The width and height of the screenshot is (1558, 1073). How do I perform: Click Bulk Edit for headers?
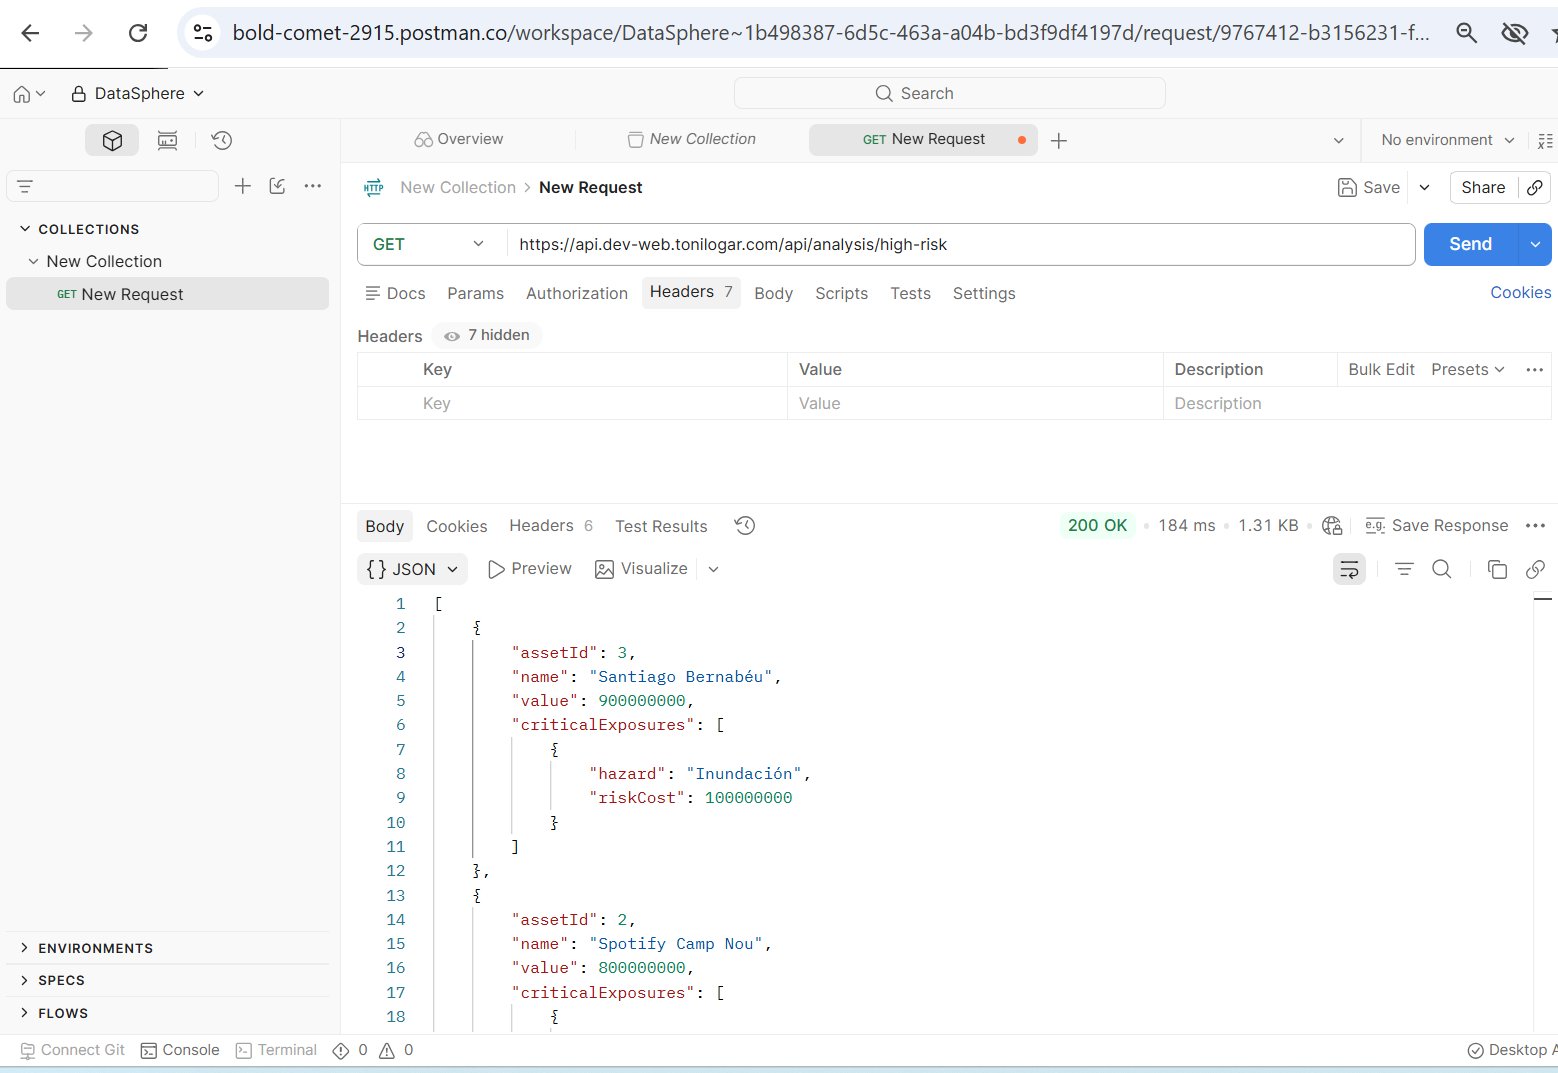pyautogui.click(x=1381, y=370)
